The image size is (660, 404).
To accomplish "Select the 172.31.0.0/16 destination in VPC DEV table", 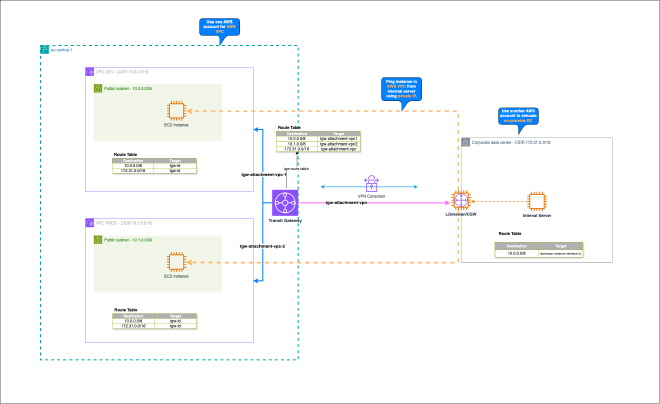I will 133,171.
